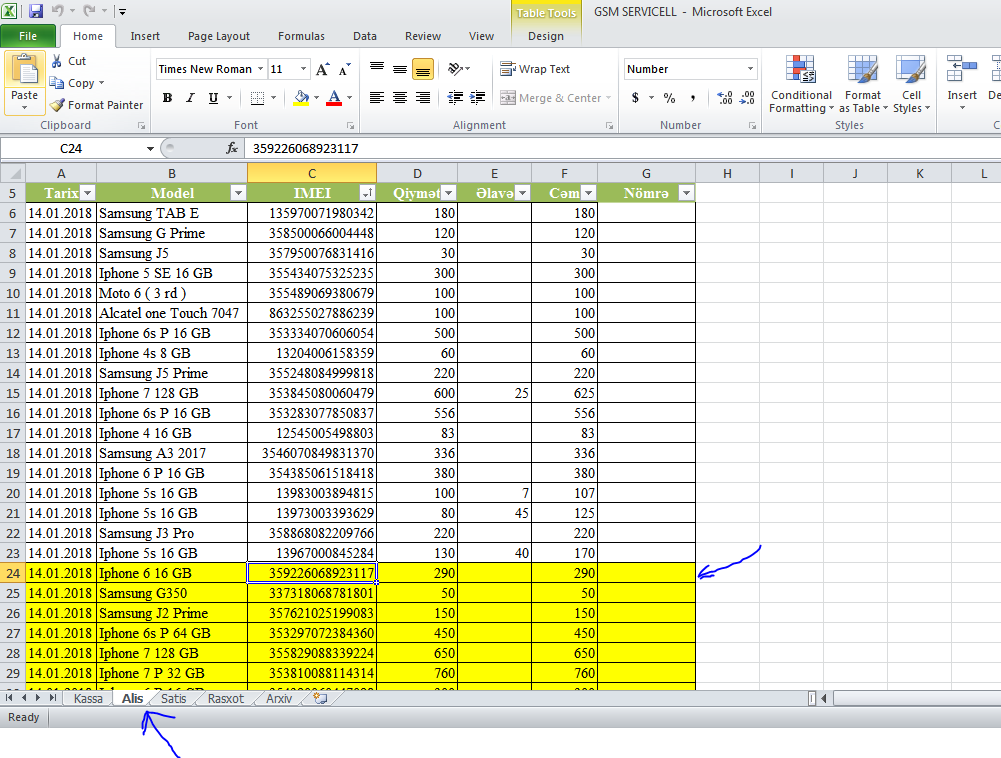Select column D header

[x=417, y=174]
